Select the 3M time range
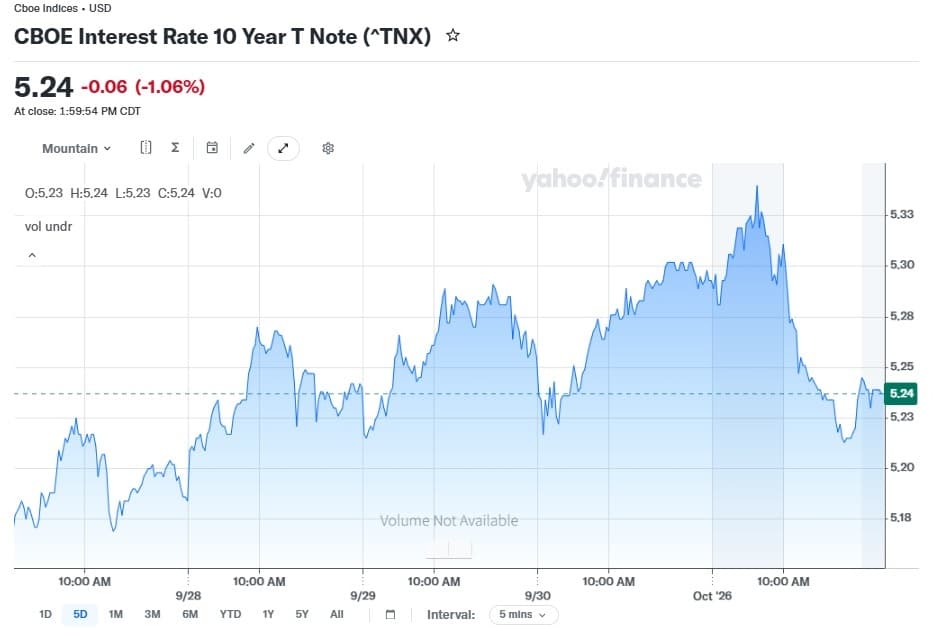Screen dimensions: 933x628 coord(152,614)
